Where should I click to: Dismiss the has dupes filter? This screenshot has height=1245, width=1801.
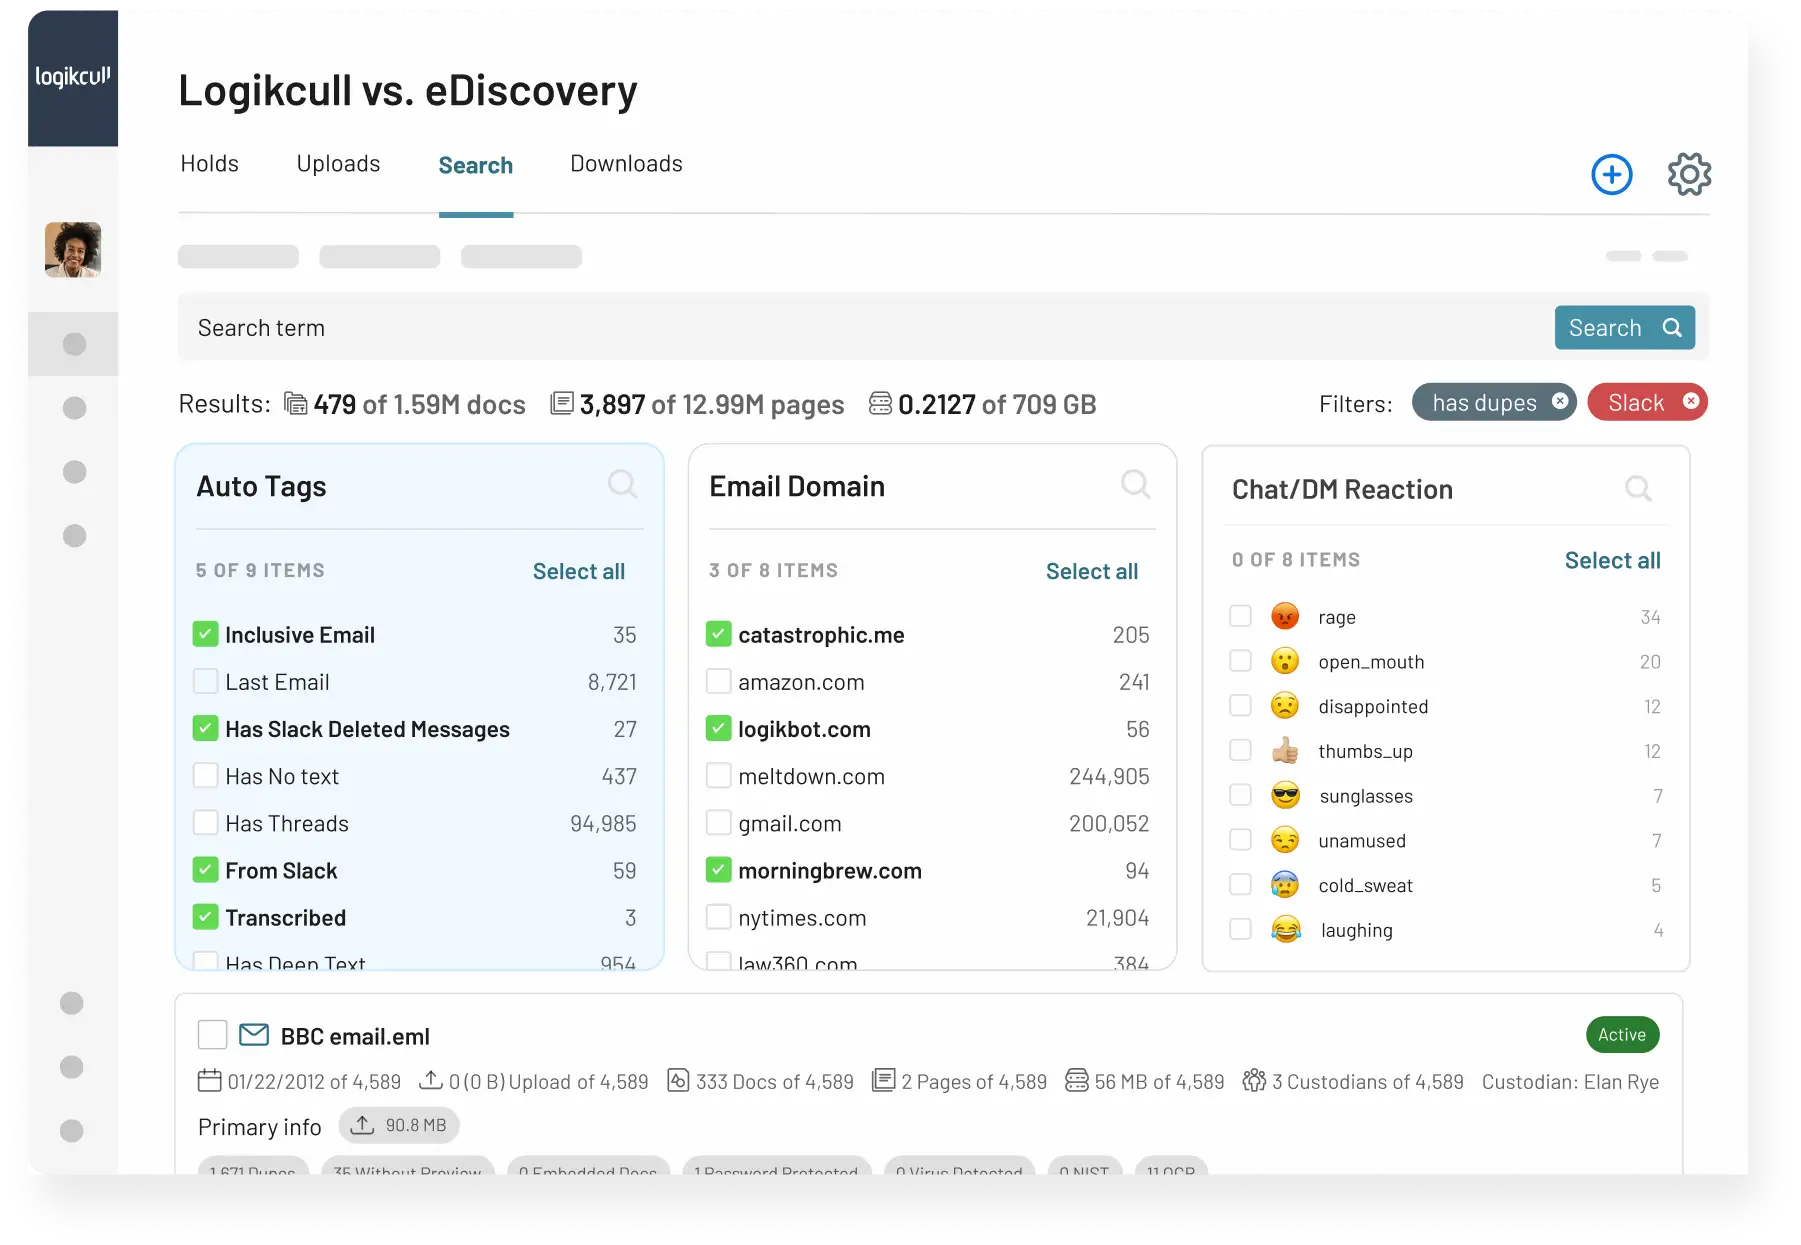[x=1559, y=402]
